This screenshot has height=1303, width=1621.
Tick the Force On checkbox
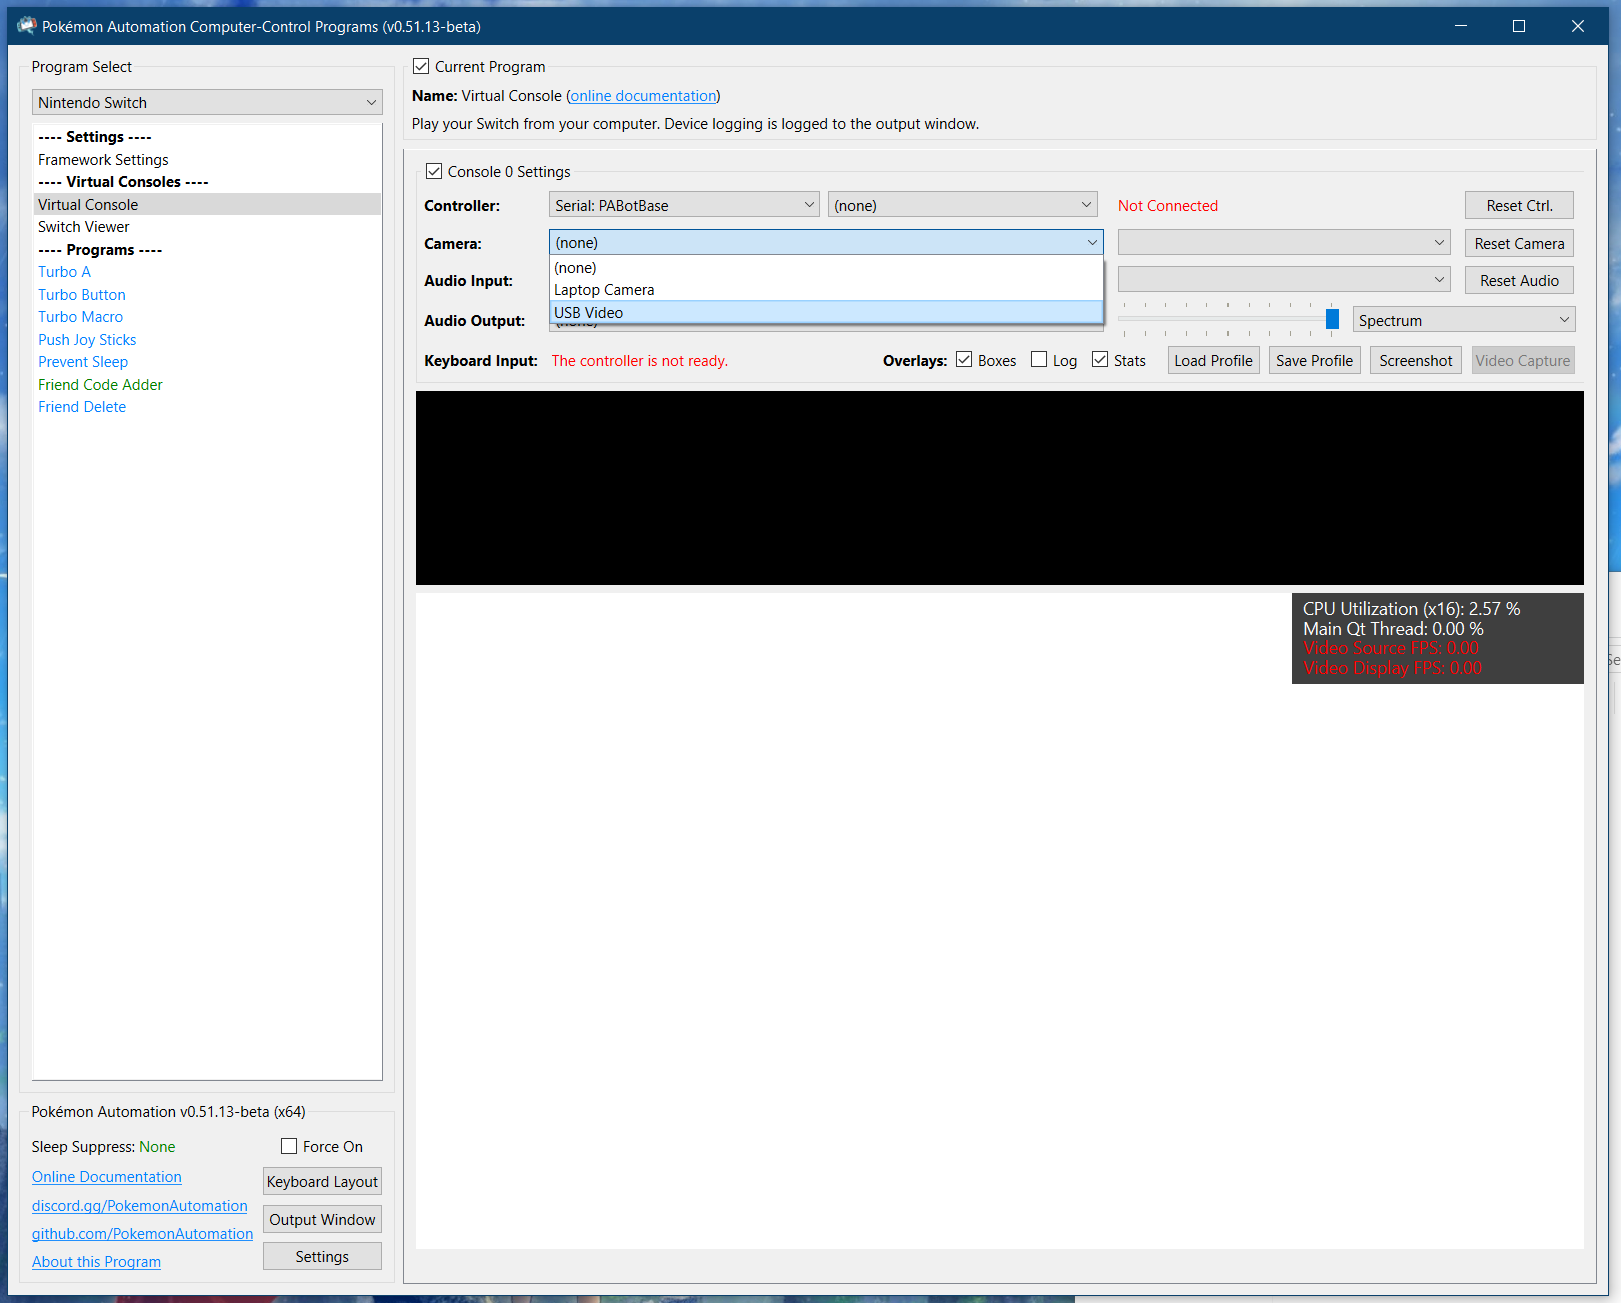[x=290, y=1146]
